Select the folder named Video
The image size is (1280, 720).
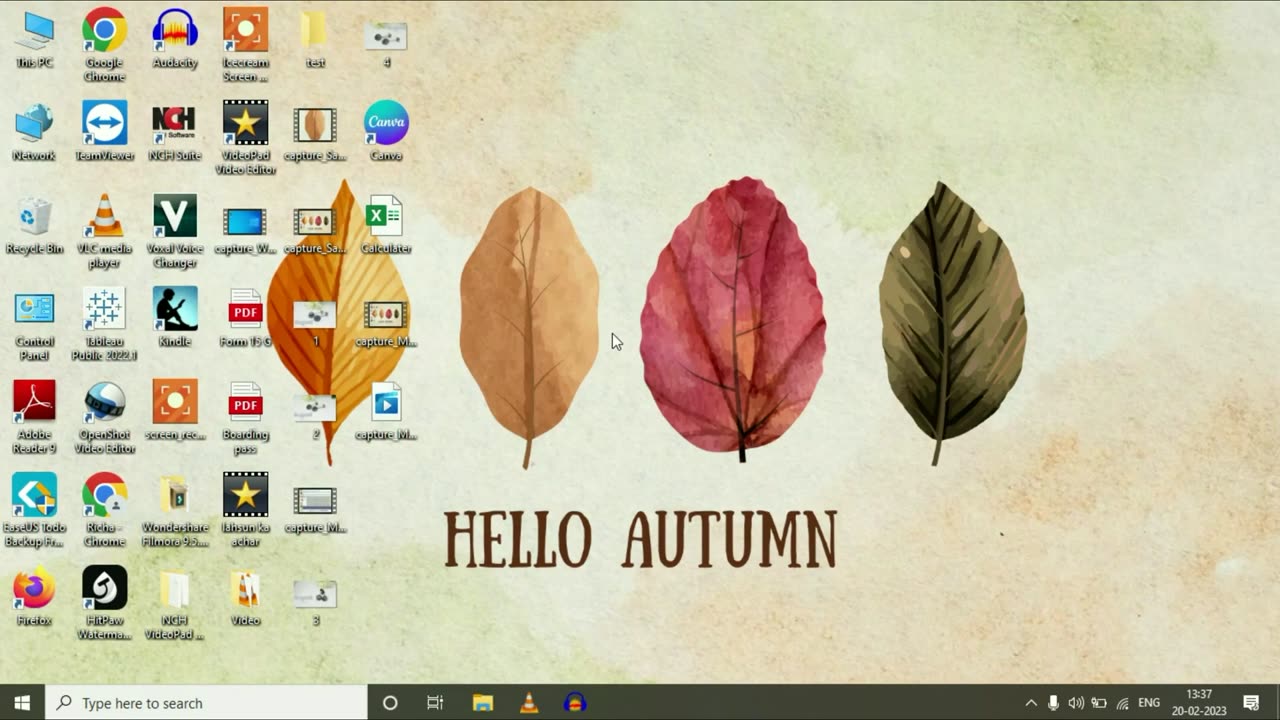point(245,597)
